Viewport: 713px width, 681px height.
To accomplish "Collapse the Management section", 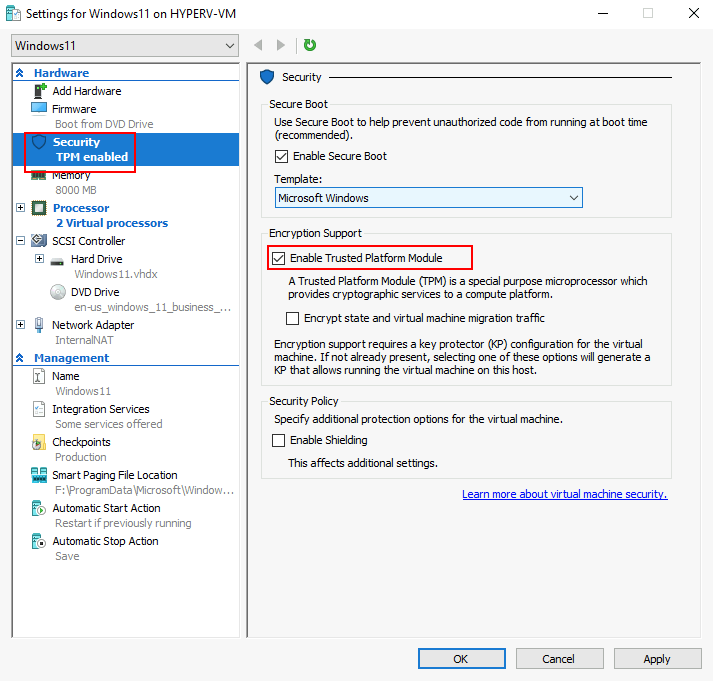I will pos(20,358).
